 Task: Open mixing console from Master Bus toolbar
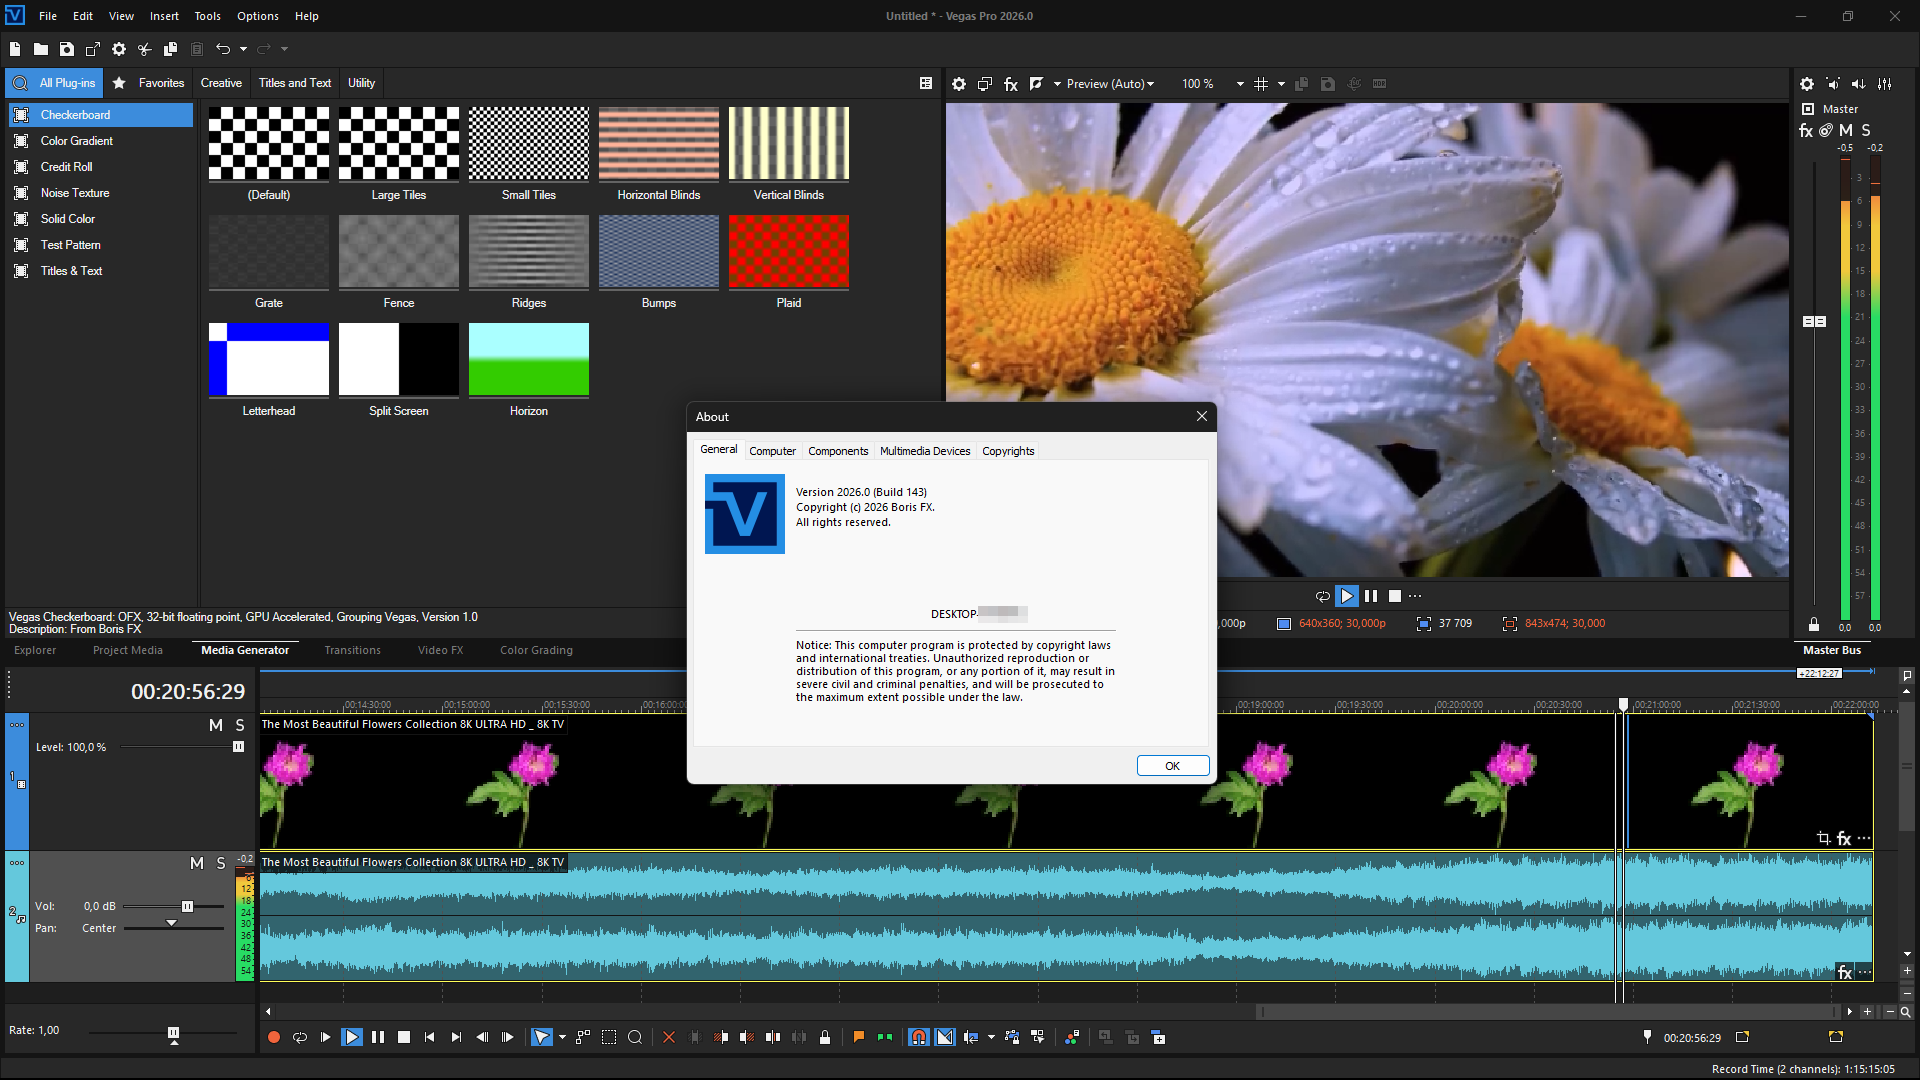click(1885, 84)
